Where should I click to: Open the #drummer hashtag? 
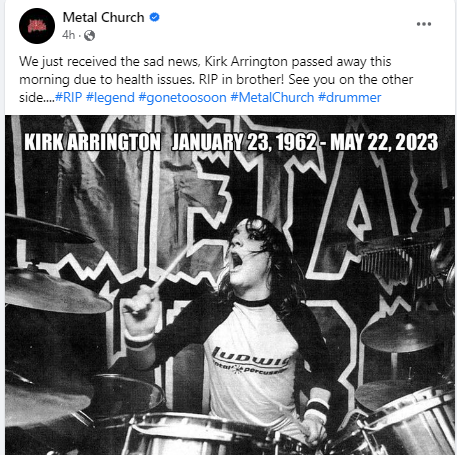point(349,97)
